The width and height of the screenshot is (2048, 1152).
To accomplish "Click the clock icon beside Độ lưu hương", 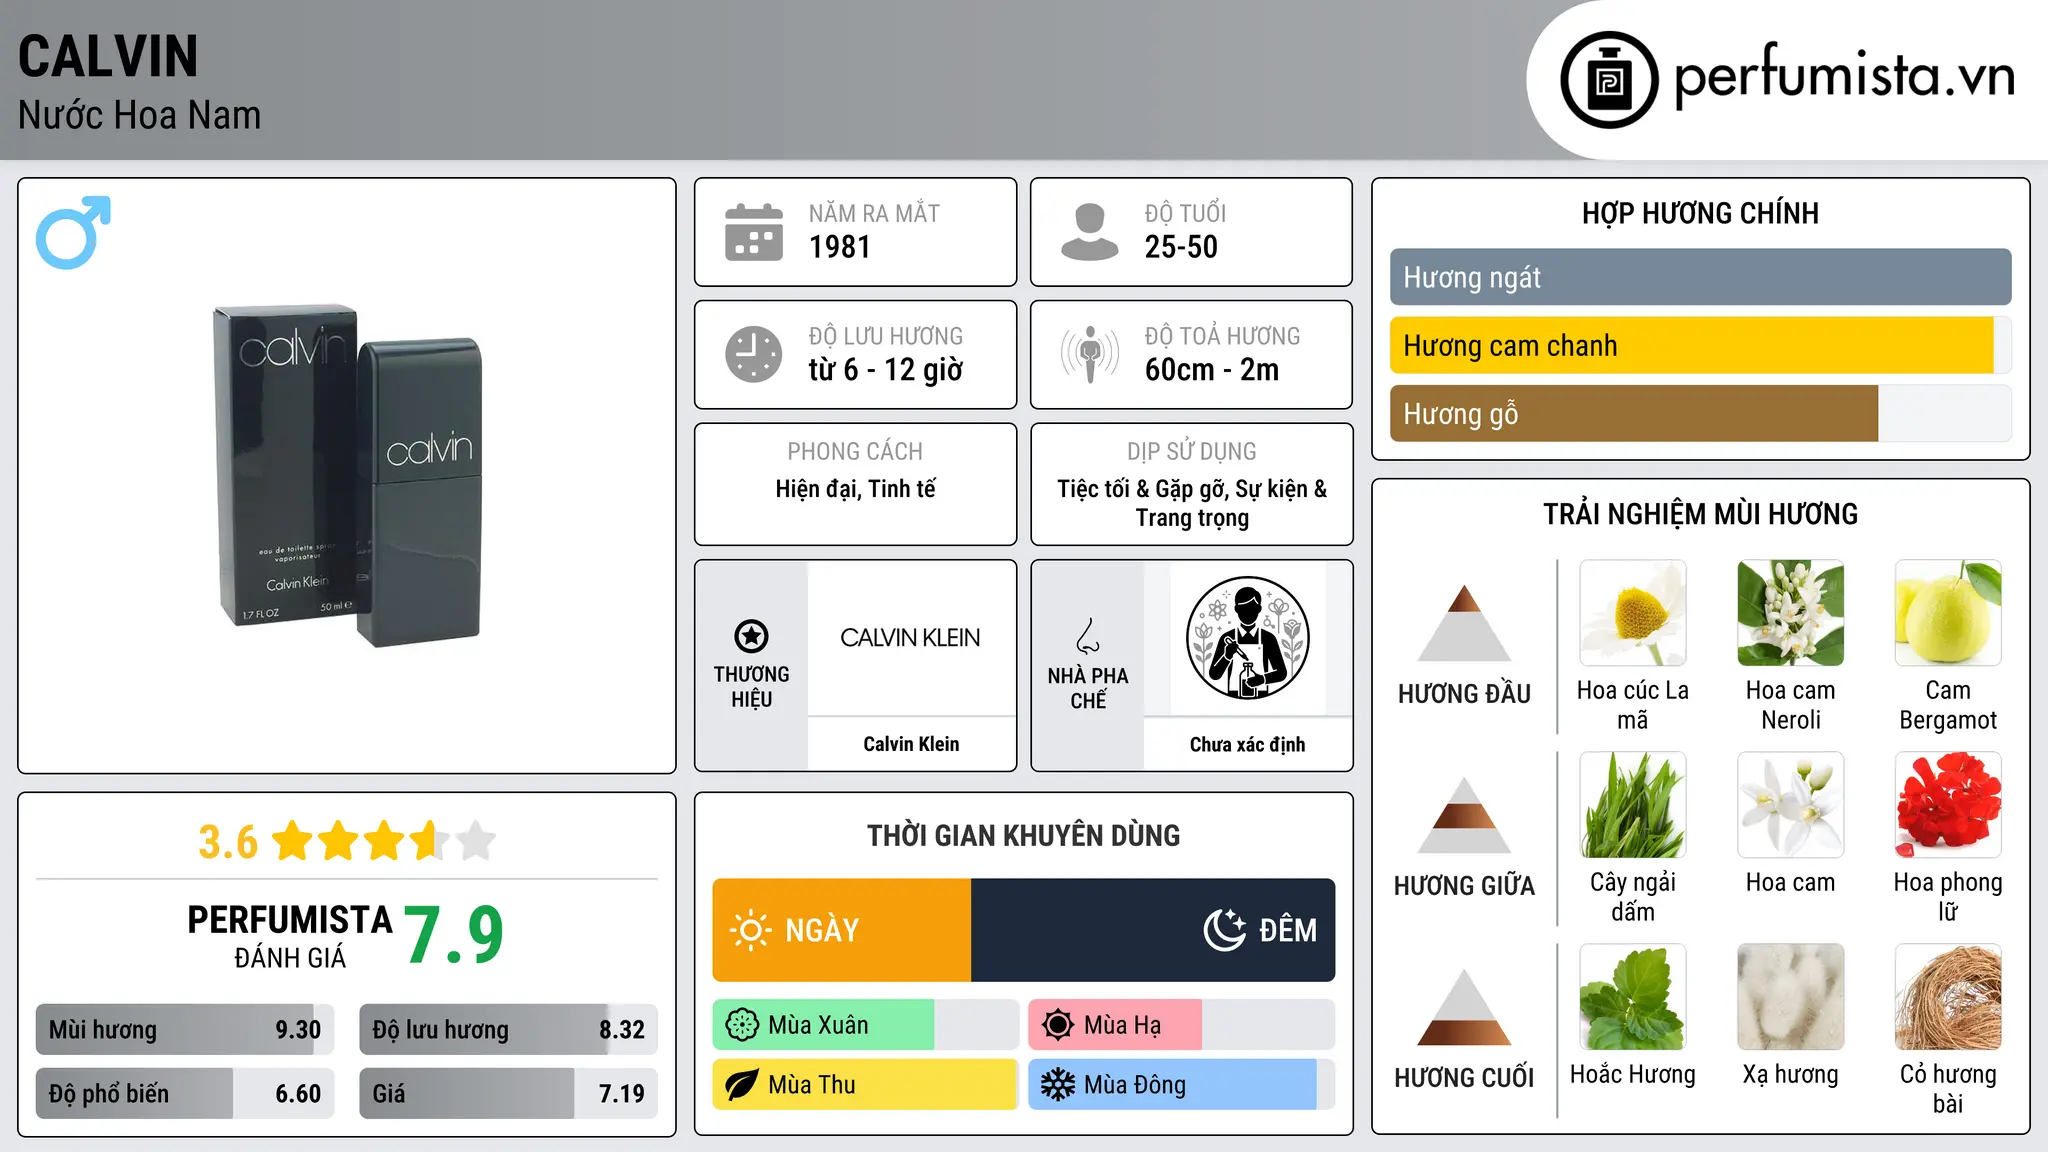I will point(754,354).
